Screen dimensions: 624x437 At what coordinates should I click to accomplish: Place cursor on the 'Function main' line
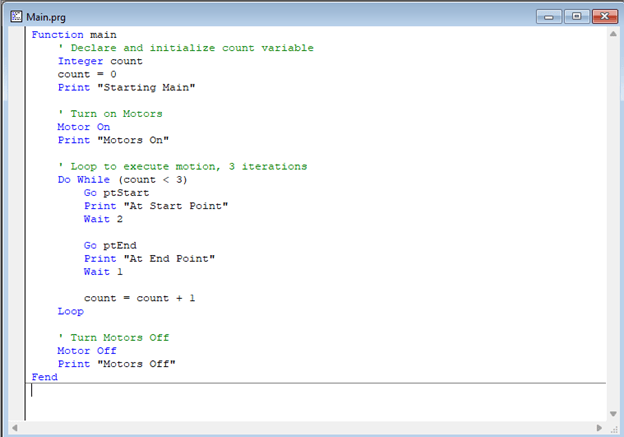[x=74, y=35]
